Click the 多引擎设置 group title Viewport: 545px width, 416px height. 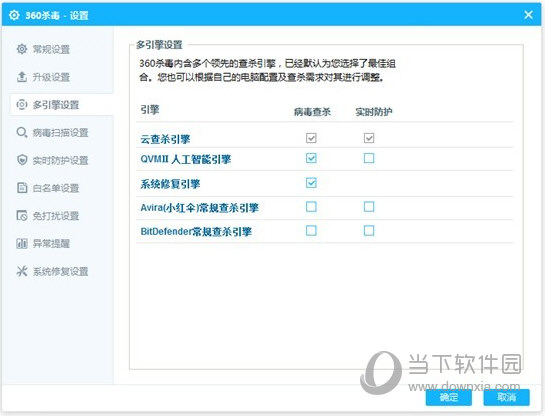point(159,45)
